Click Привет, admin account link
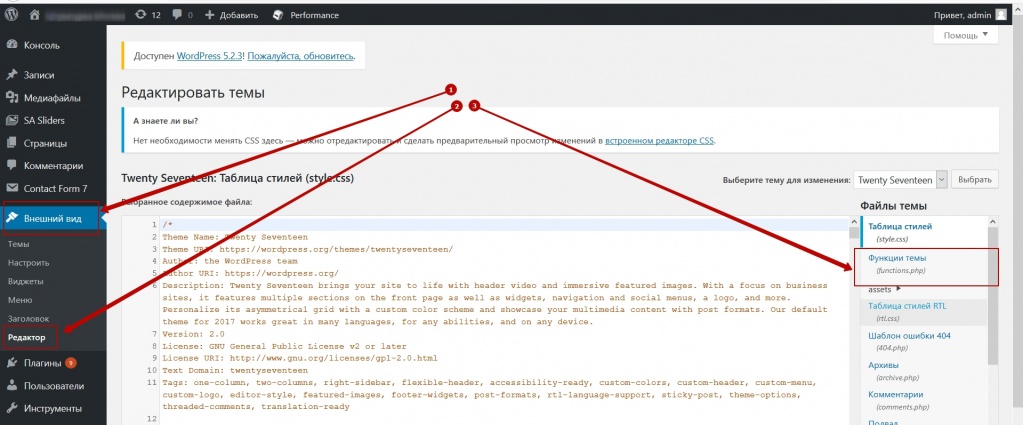Viewport: 1023px width, 425px height. click(964, 14)
